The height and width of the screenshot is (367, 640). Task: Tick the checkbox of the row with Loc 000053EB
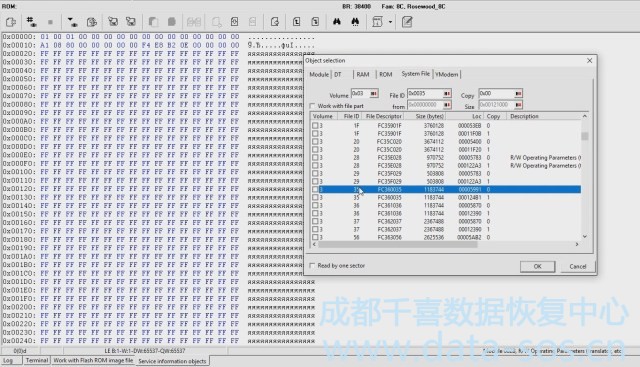pyautogui.click(x=315, y=126)
